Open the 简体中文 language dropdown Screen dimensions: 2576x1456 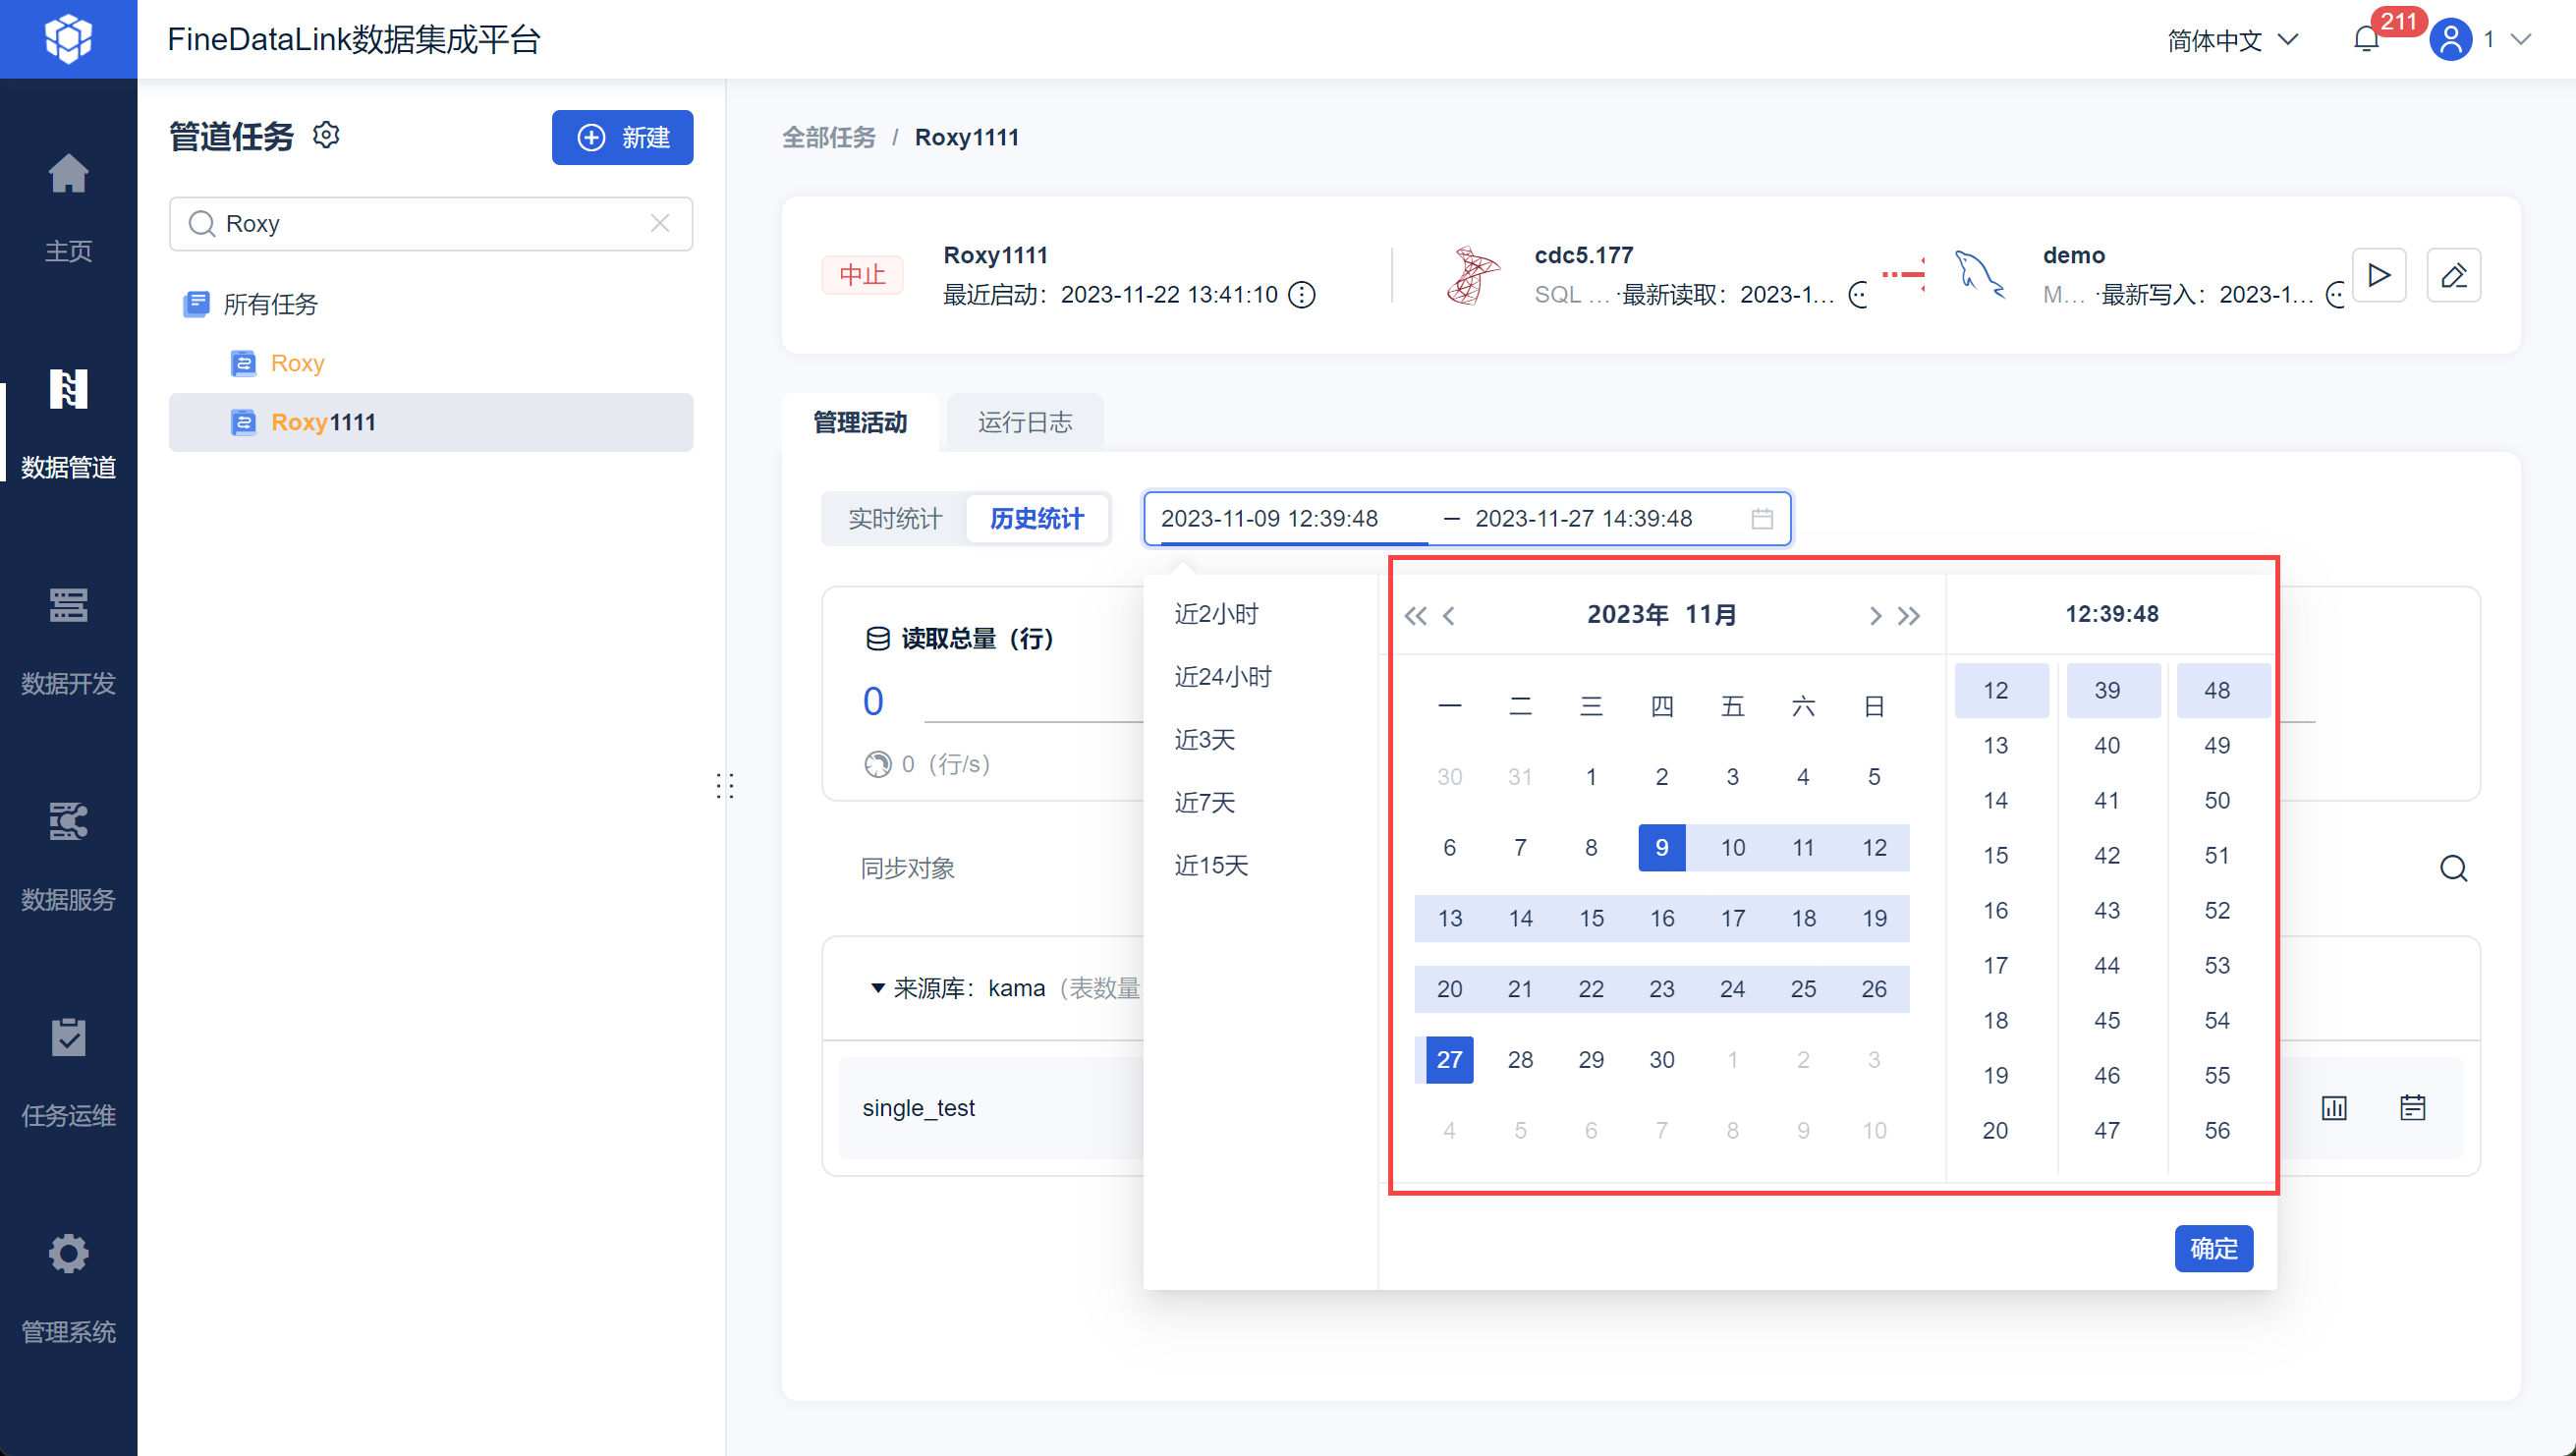tap(2231, 40)
